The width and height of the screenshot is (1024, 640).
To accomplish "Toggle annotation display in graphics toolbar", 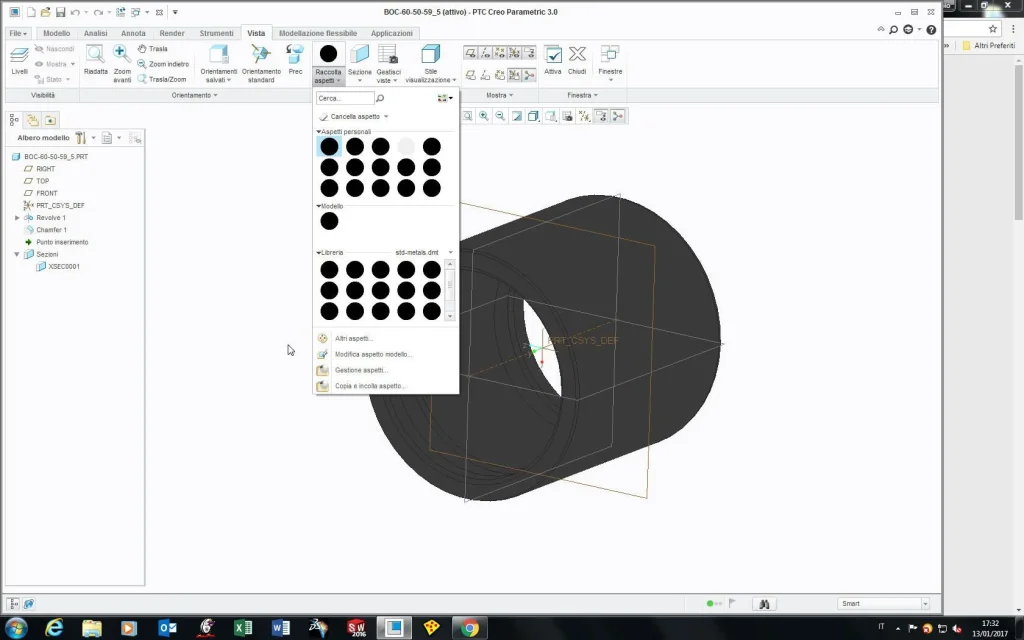I will tap(602, 116).
